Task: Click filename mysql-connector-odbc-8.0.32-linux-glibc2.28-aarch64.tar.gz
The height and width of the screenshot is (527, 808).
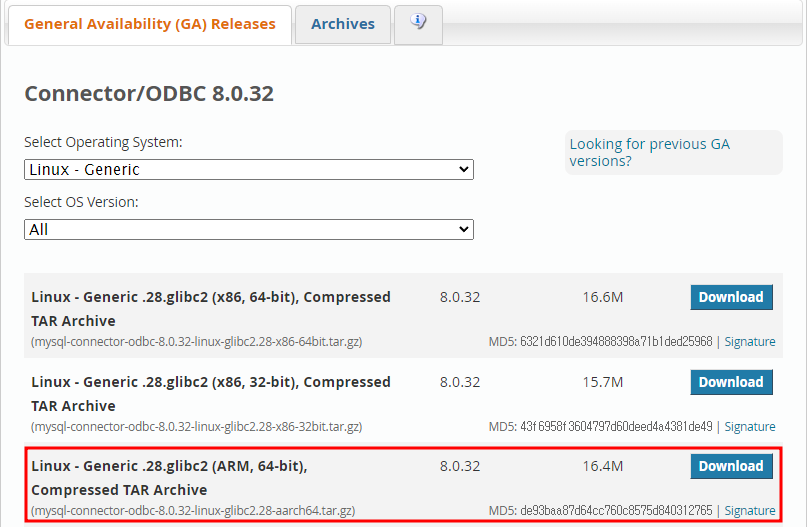Action: [193, 511]
